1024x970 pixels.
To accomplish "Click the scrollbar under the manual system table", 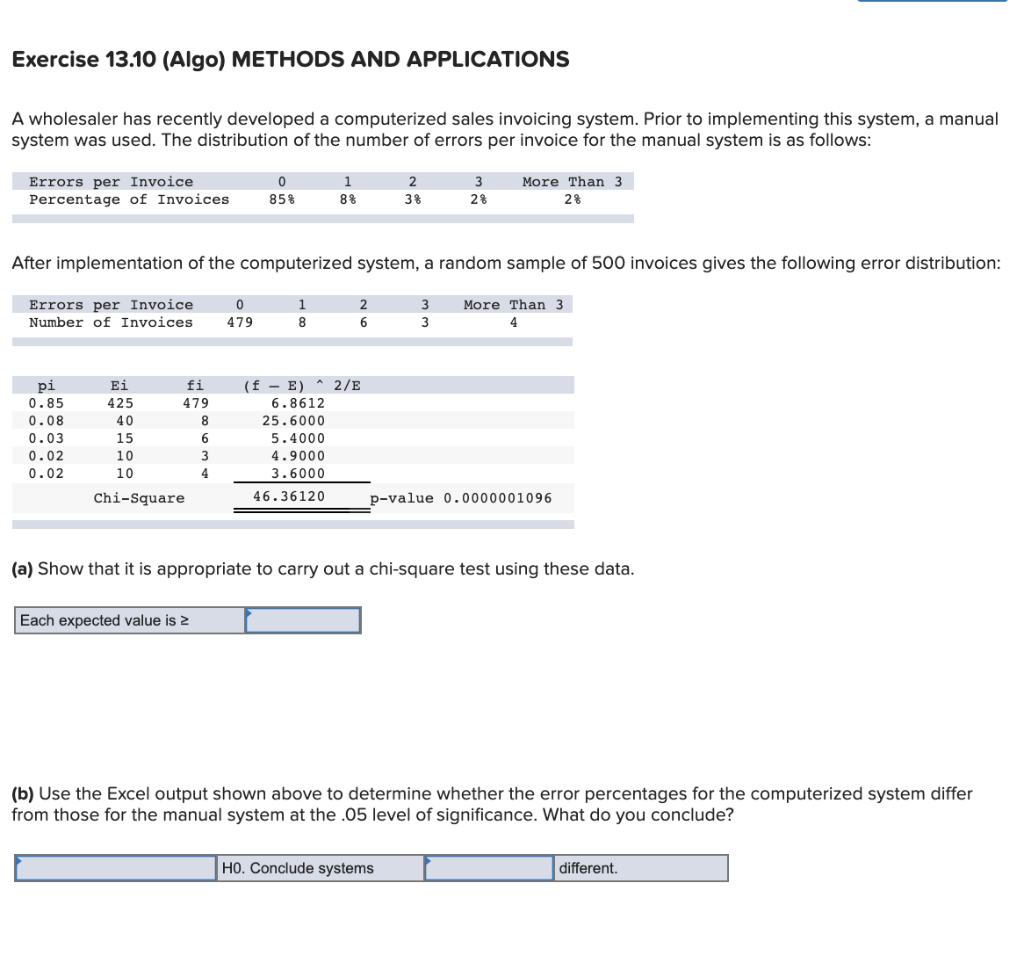I will tap(320, 217).
